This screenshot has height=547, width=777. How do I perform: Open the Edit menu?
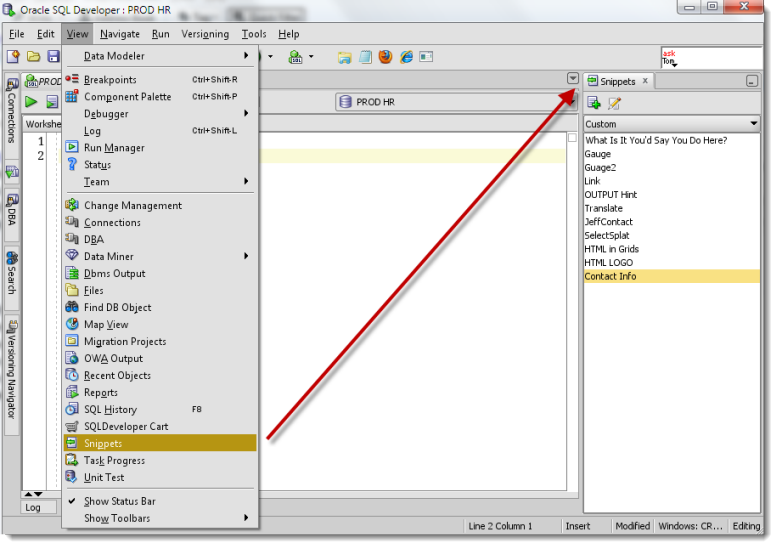(x=46, y=34)
